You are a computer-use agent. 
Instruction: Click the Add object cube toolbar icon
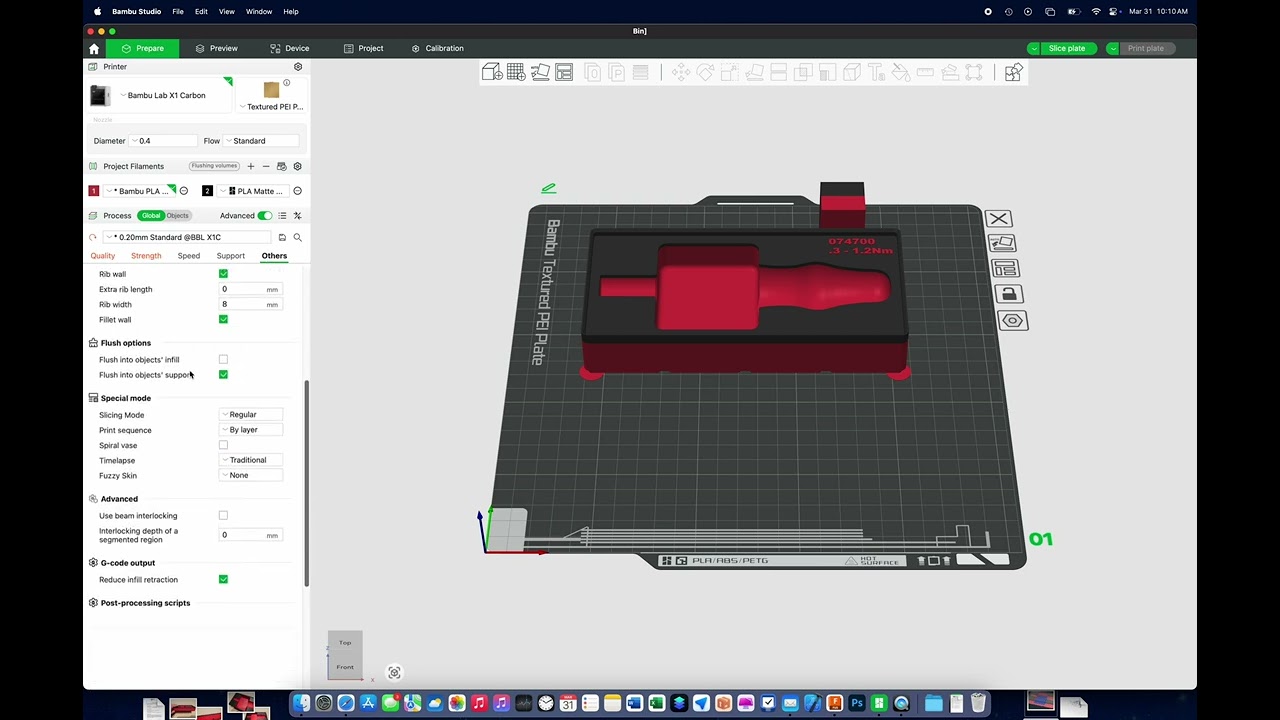coord(492,72)
